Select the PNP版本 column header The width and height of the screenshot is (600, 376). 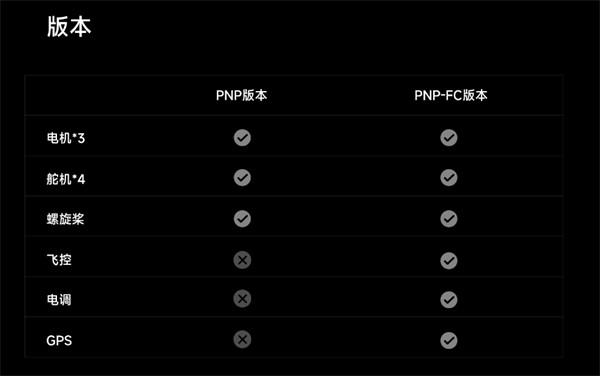tap(241, 95)
